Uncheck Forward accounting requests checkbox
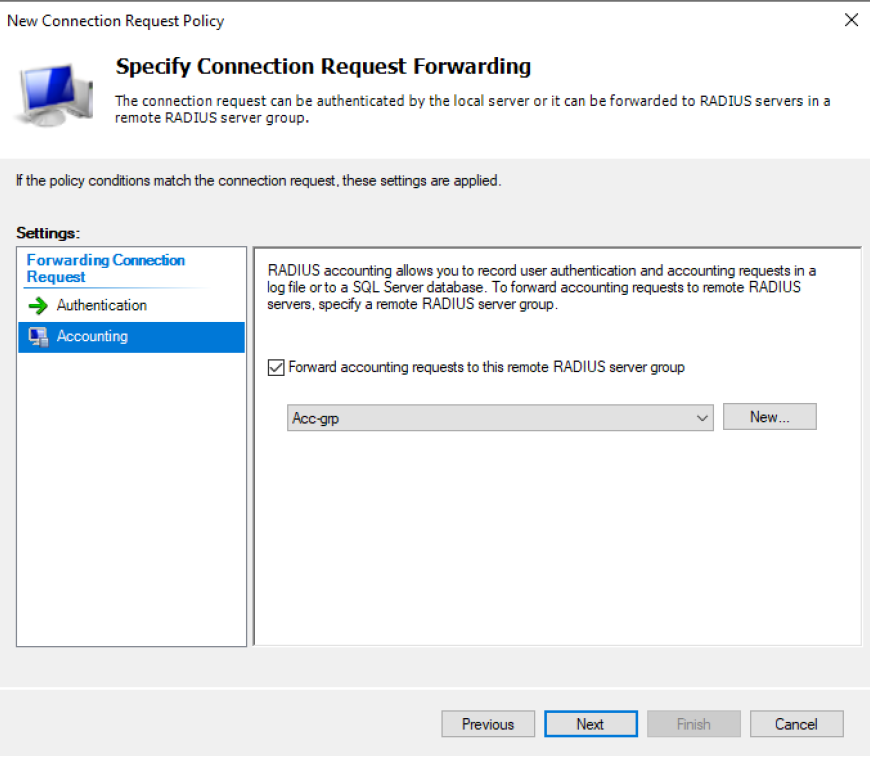 point(277,367)
